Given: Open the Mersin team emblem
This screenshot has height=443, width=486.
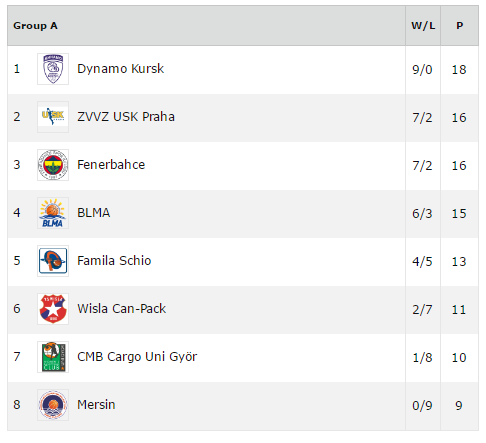Looking at the screenshot, I should (53, 405).
